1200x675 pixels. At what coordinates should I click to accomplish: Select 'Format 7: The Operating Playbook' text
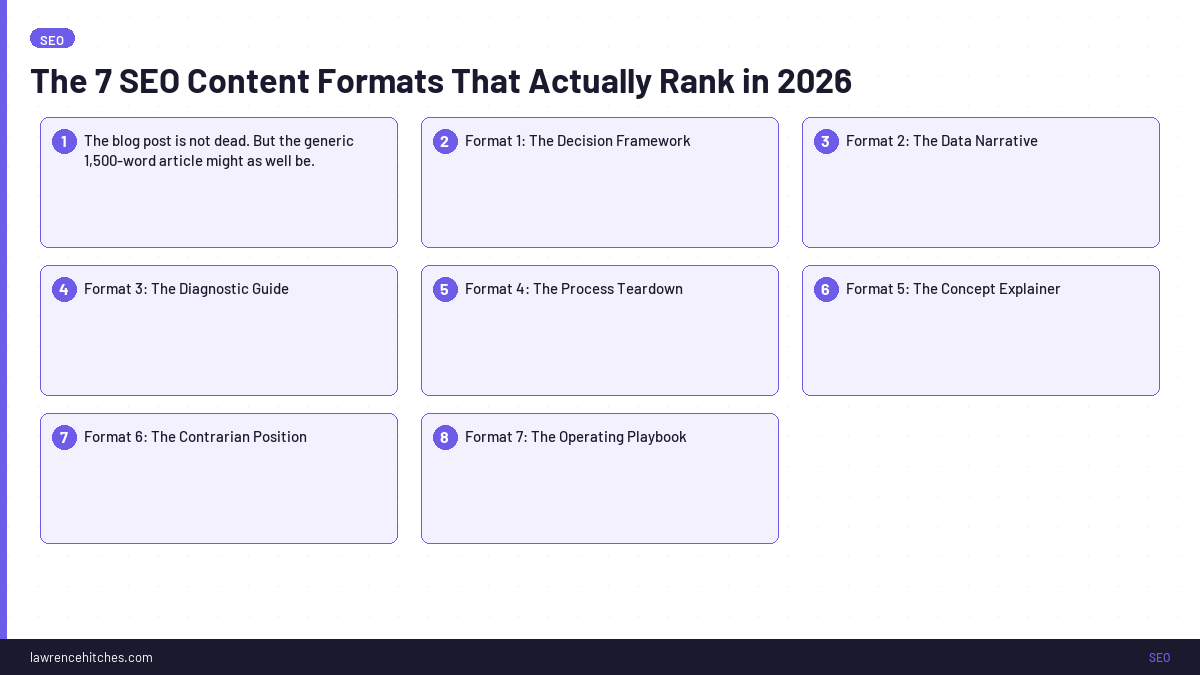[576, 437]
